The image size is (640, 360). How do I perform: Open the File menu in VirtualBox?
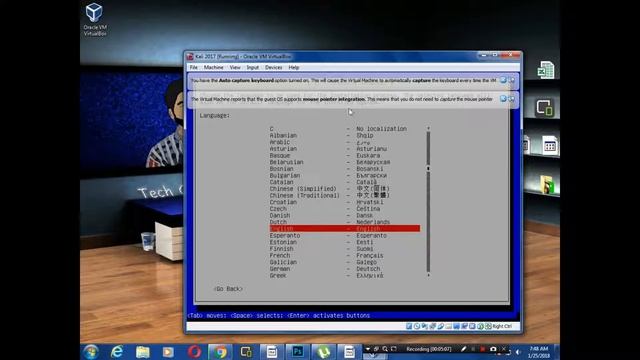pos(193,67)
